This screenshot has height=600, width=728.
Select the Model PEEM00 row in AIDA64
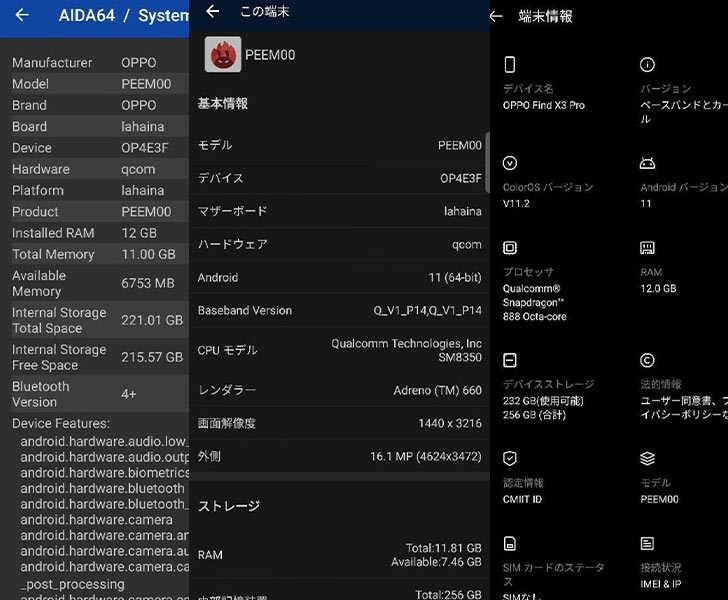coord(100,84)
